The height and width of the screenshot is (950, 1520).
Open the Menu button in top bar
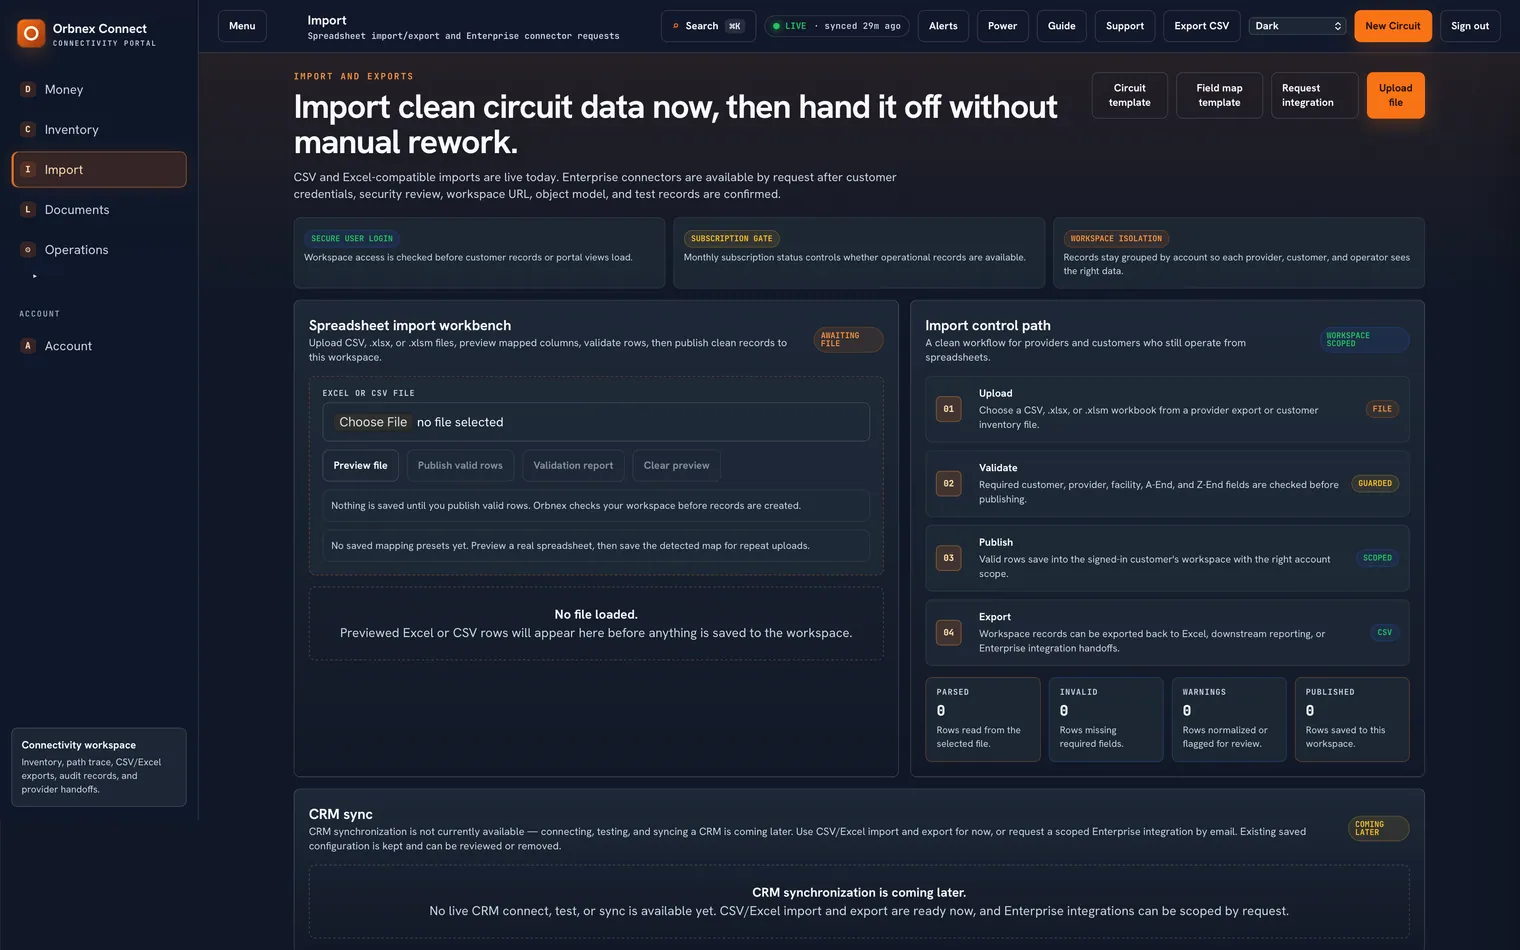242,26
